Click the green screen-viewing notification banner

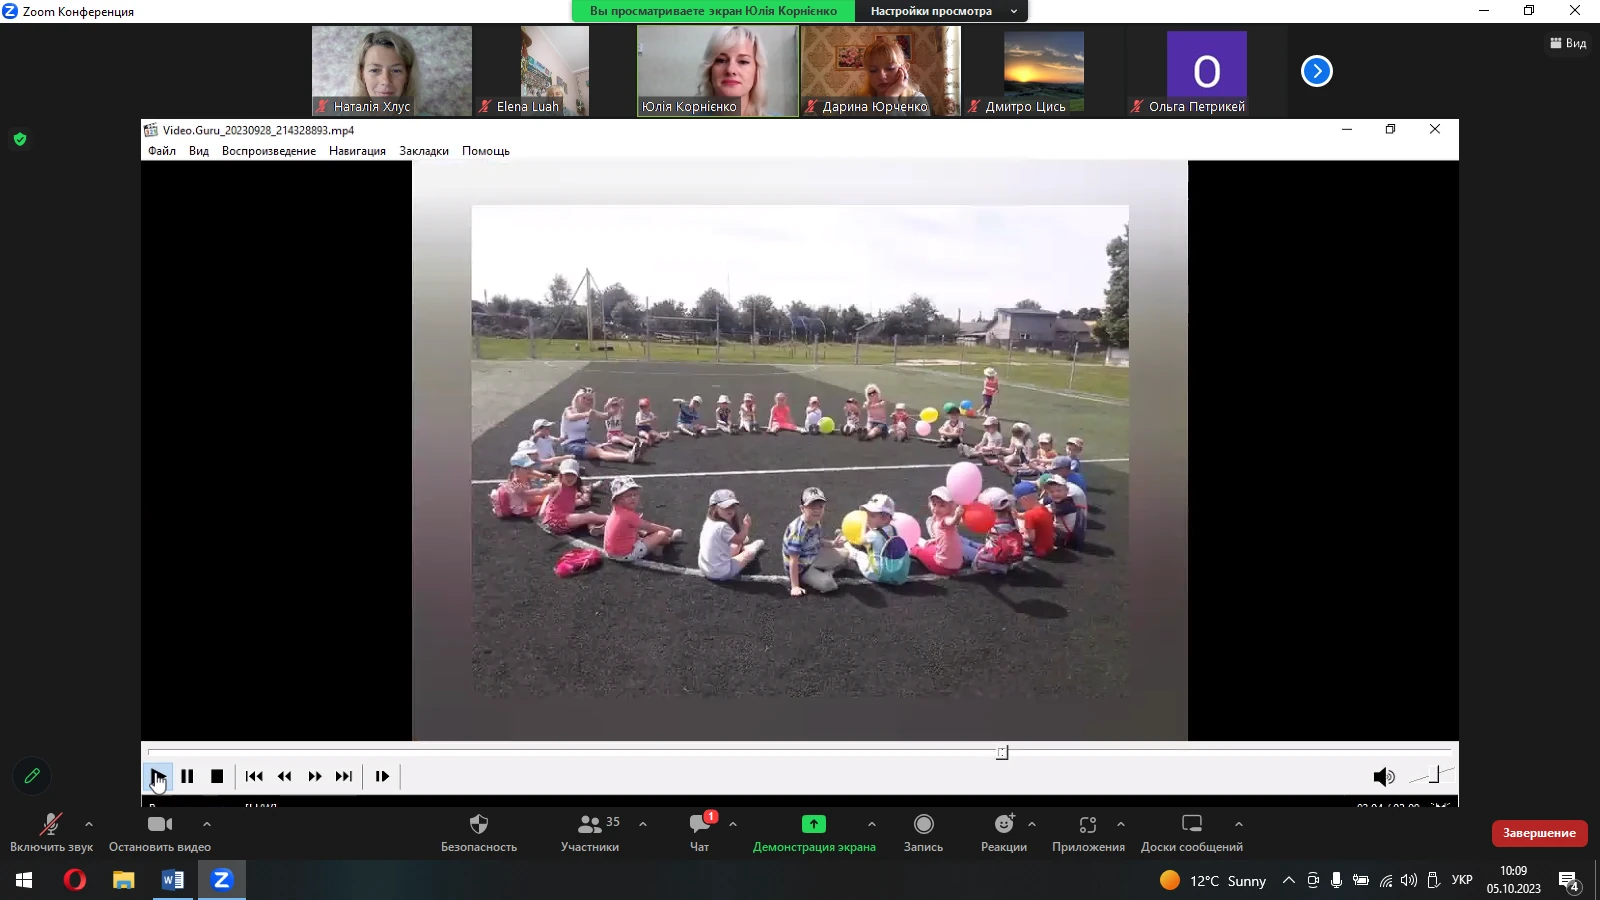[x=713, y=11]
